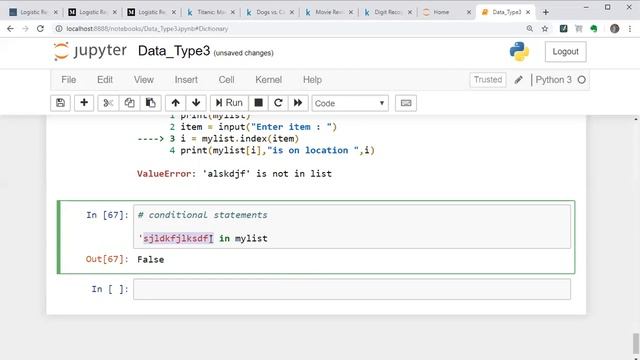Open the Help menu
Viewport: 640px width, 360px height.
pos(312,80)
